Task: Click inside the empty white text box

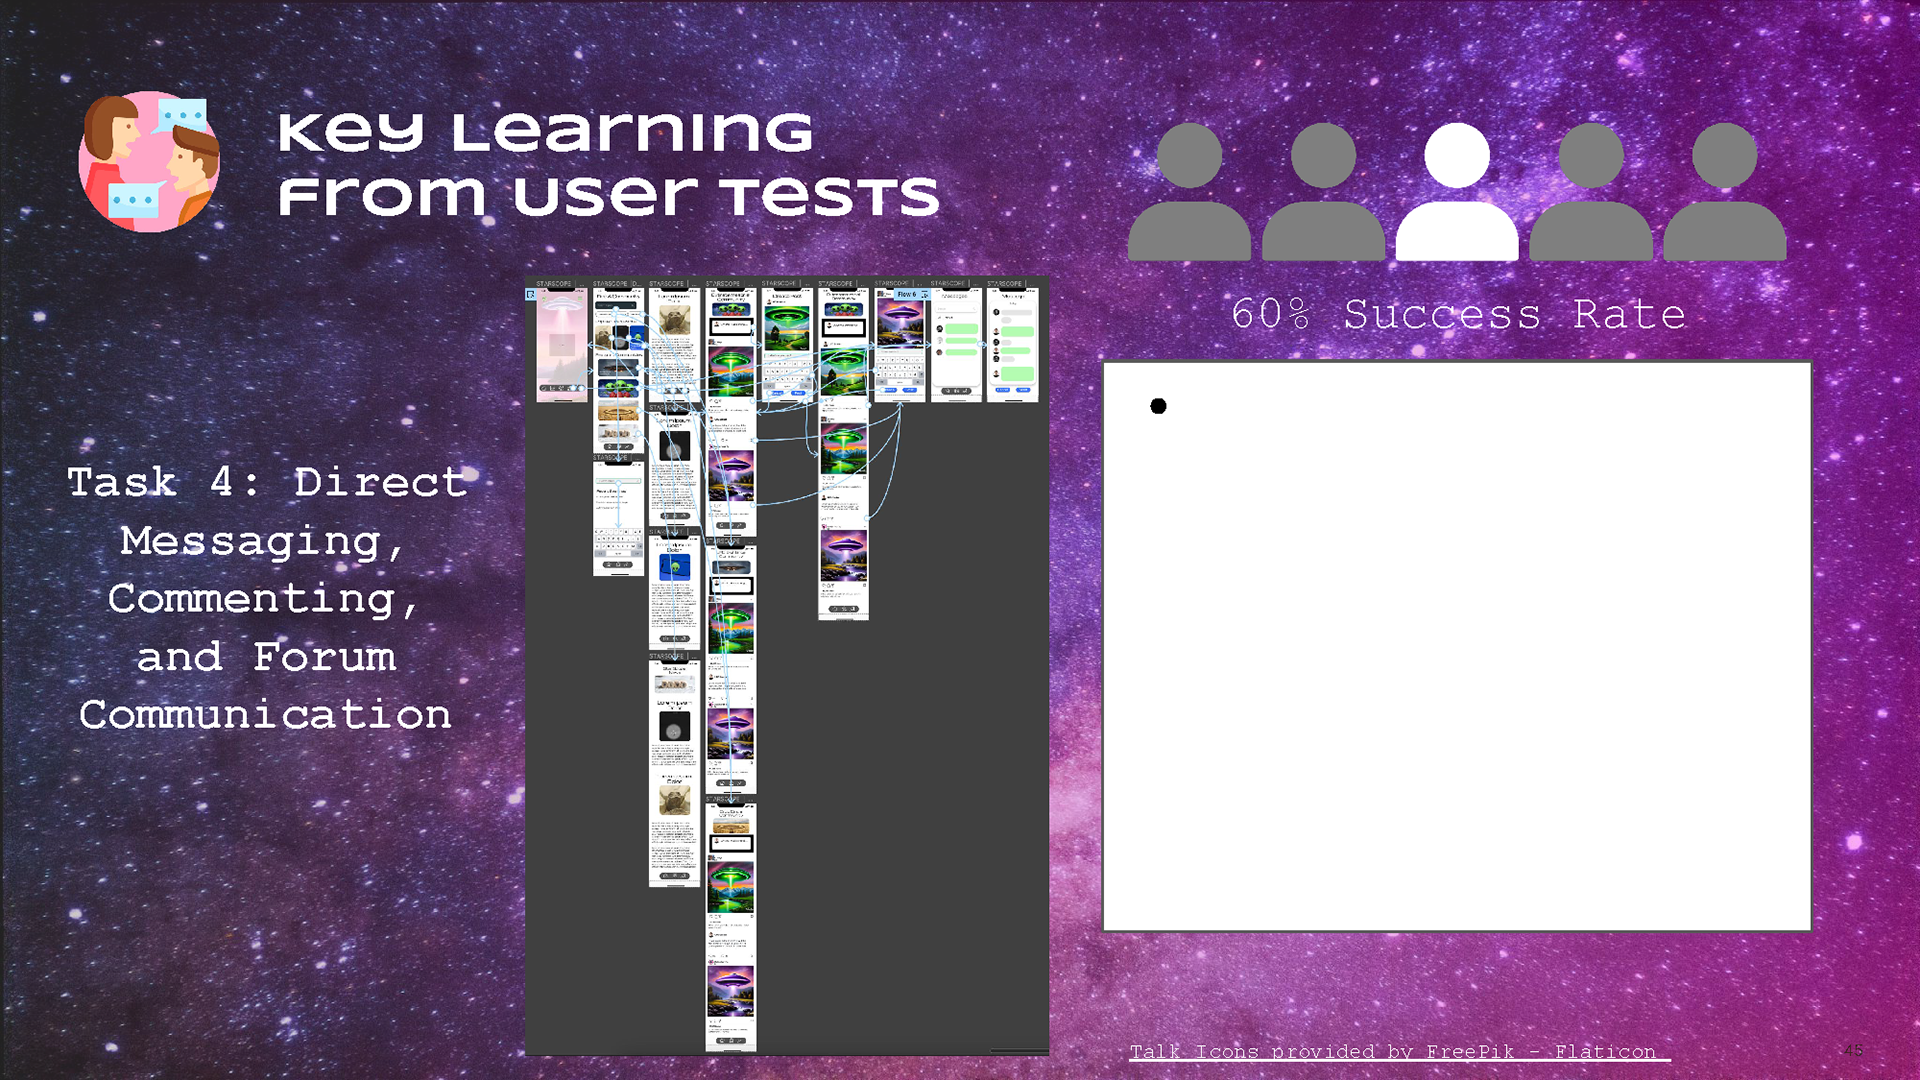Action: [x=1457, y=660]
